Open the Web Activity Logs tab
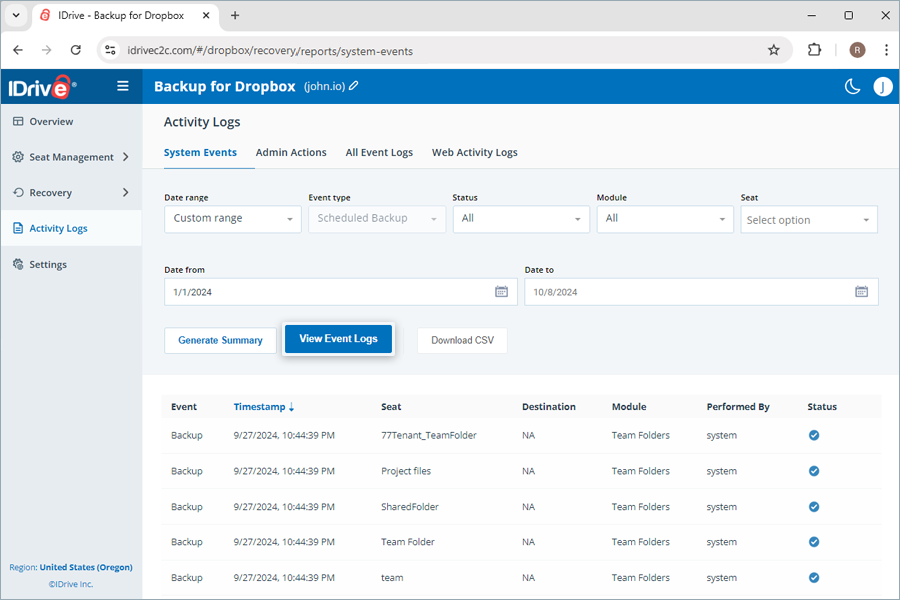900x600 pixels. (x=475, y=152)
